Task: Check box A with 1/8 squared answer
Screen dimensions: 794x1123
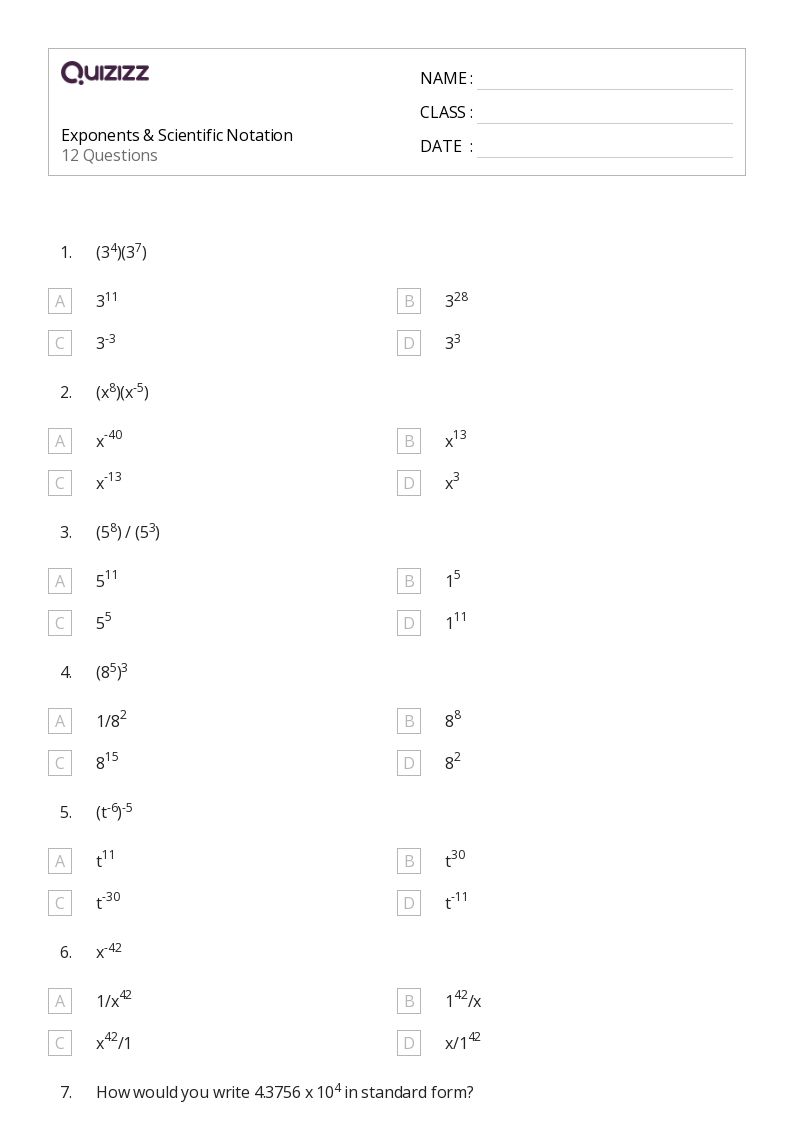Action: pos(60,721)
